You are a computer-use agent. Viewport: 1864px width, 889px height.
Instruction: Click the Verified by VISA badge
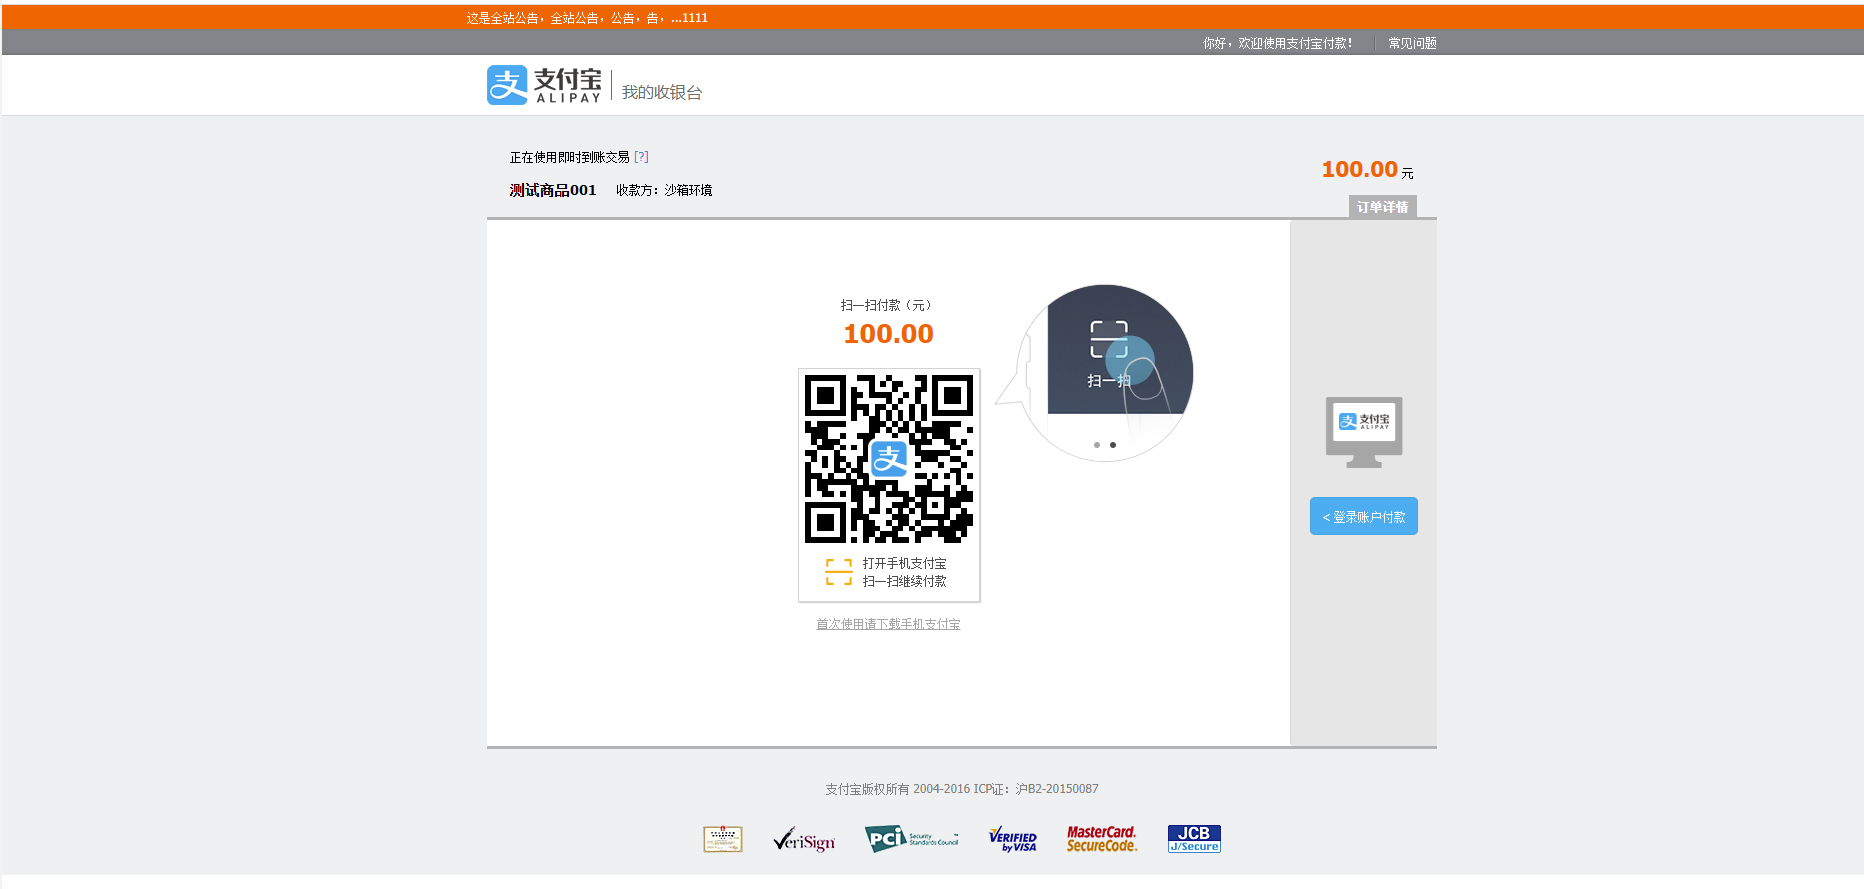1013,839
